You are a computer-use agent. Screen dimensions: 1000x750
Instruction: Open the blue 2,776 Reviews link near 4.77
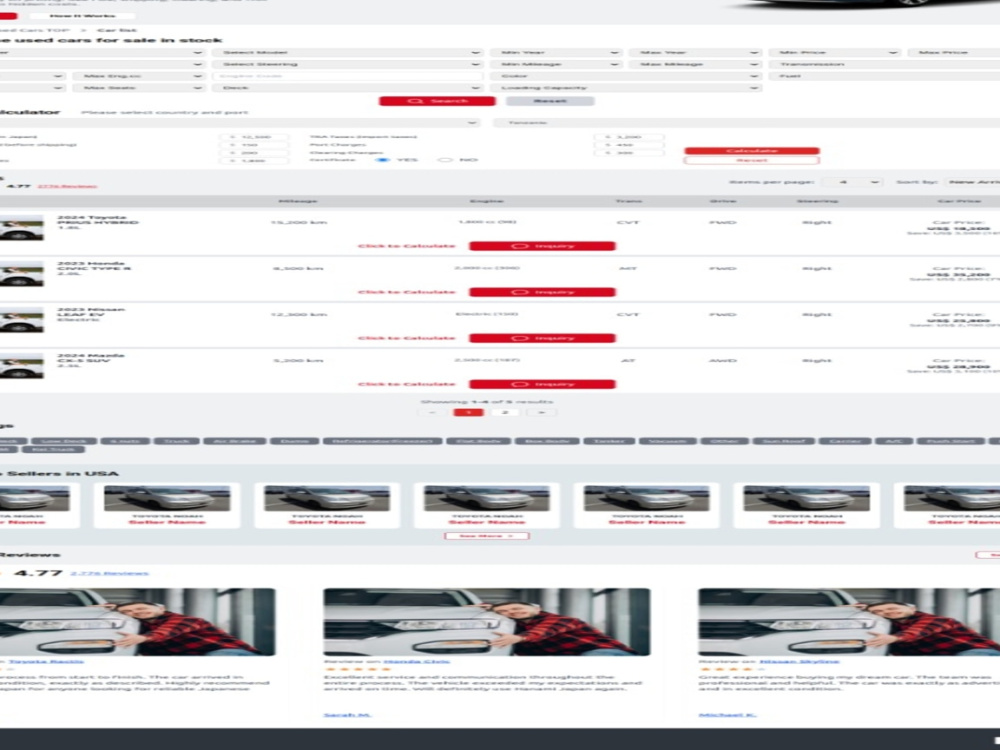tap(109, 573)
